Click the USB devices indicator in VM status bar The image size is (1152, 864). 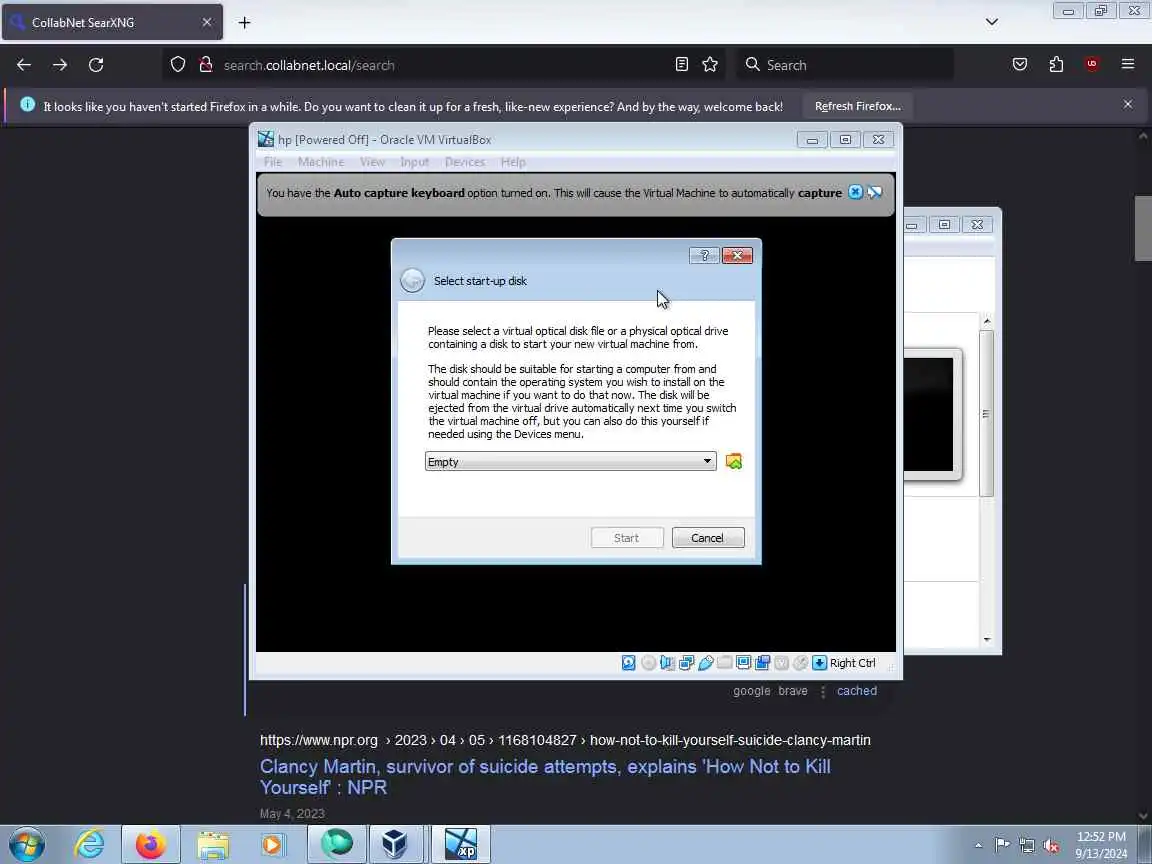tap(705, 663)
